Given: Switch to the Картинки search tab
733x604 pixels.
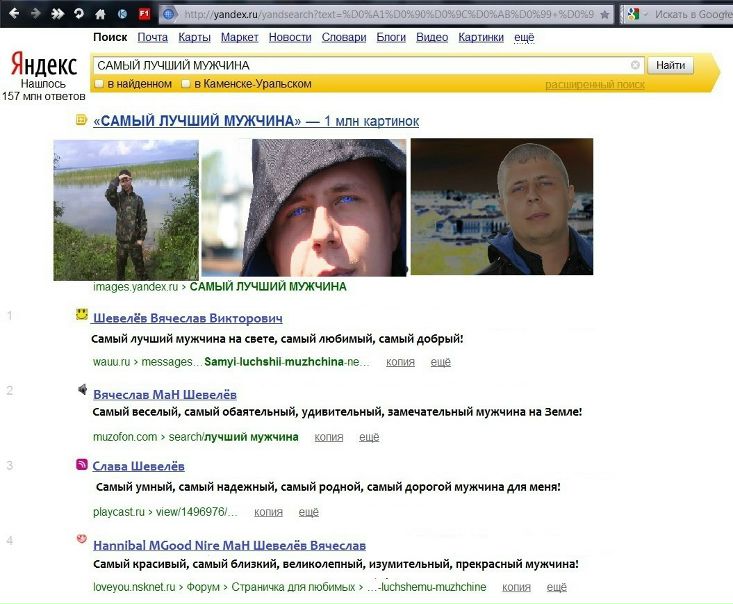Looking at the screenshot, I should pos(481,38).
